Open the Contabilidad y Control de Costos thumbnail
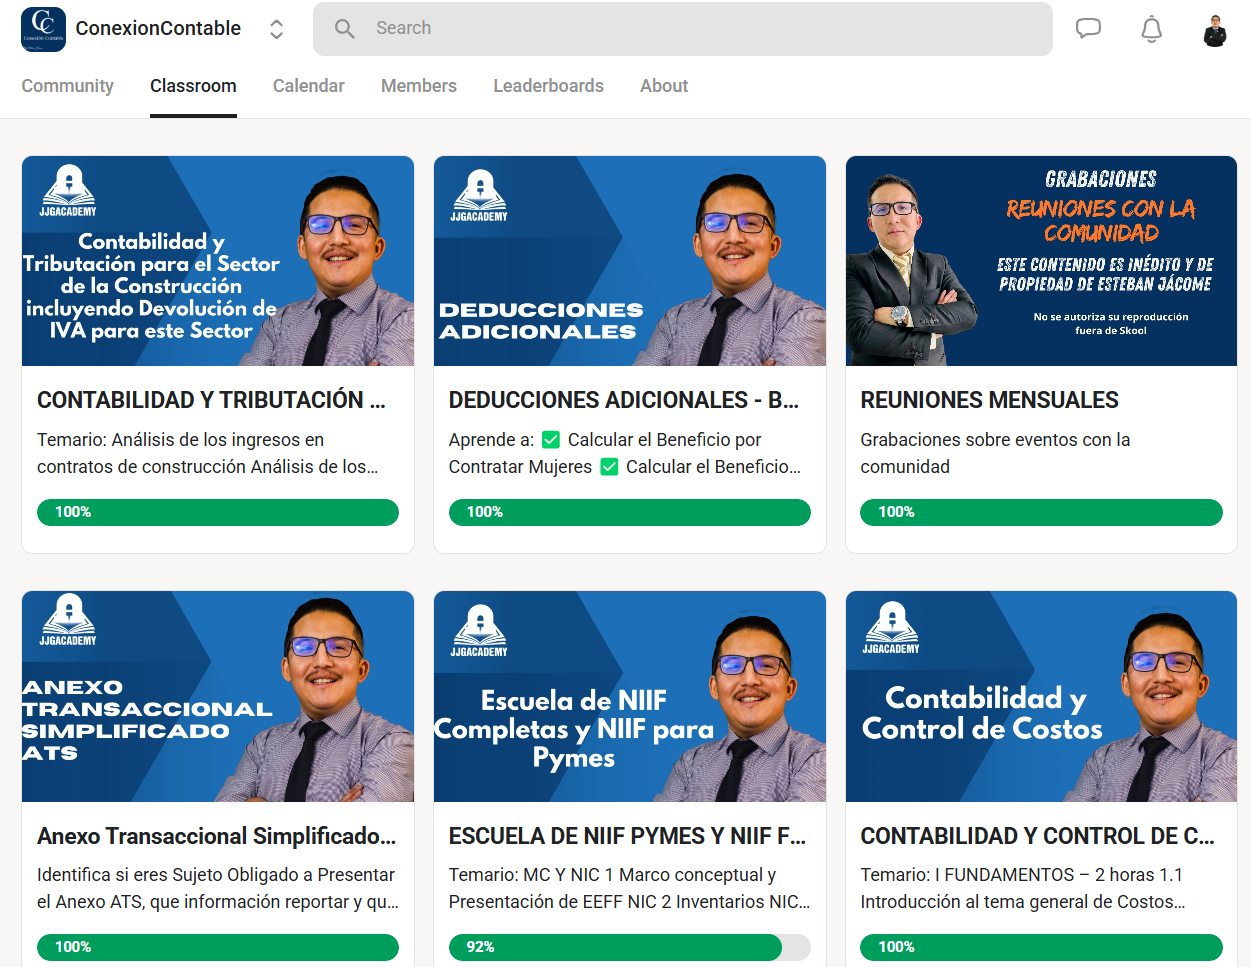Screen dimensions: 1251x967 pyautogui.click(x=1041, y=696)
